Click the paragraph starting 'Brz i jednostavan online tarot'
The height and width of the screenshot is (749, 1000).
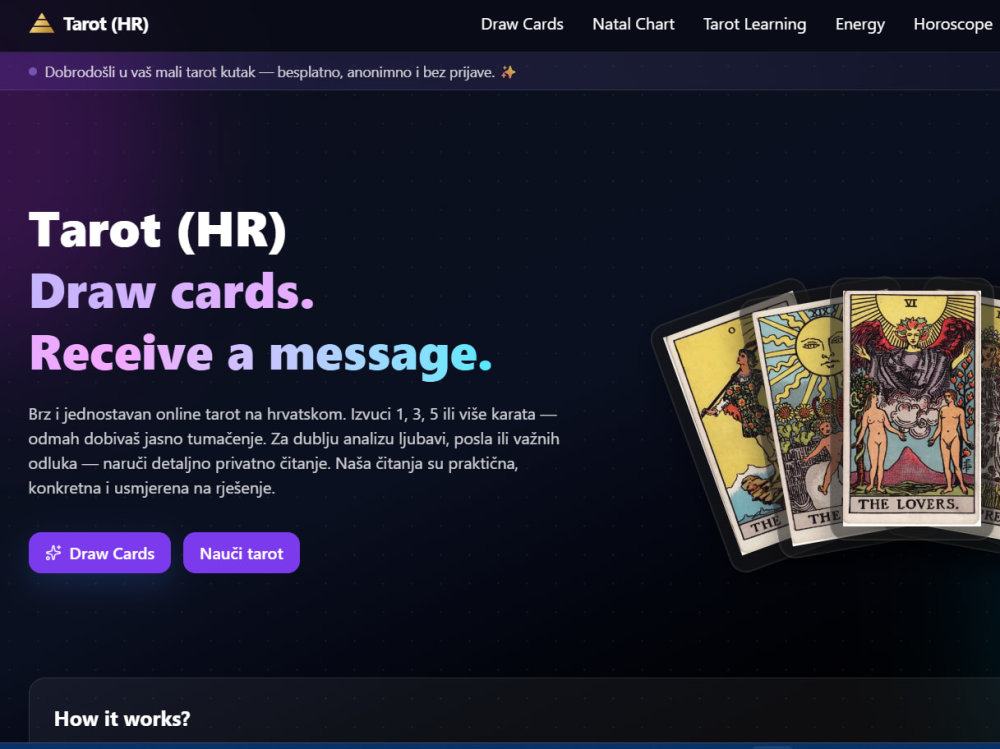(293, 451)
